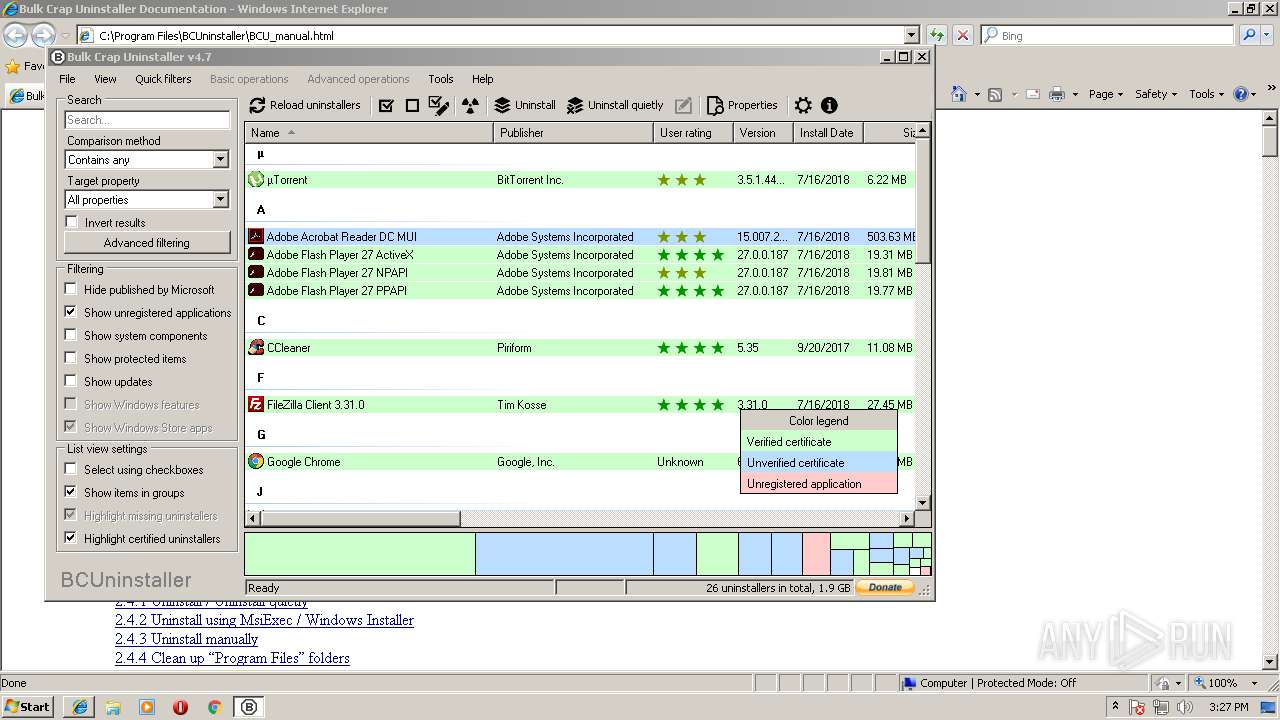Open BCUninstaller Help menu
This screenshot has height=720, width=1280.
click(x=483, y=79)
